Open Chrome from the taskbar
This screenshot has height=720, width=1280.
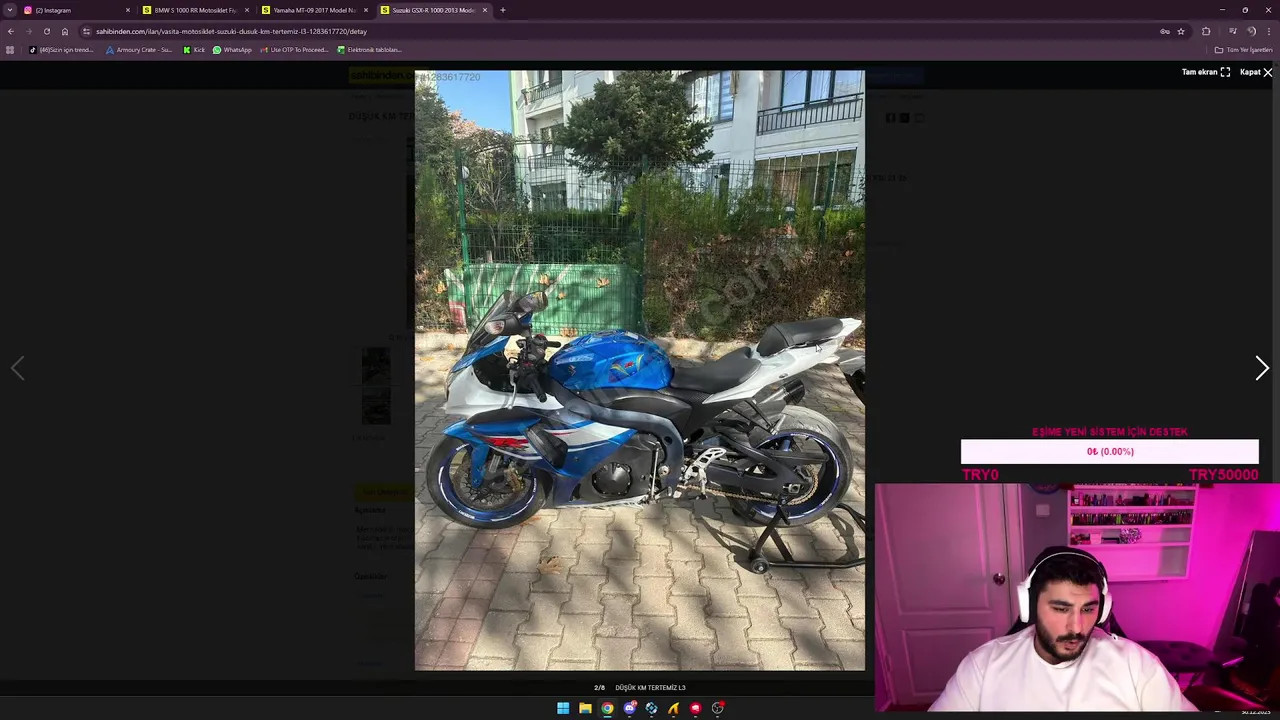607,708
